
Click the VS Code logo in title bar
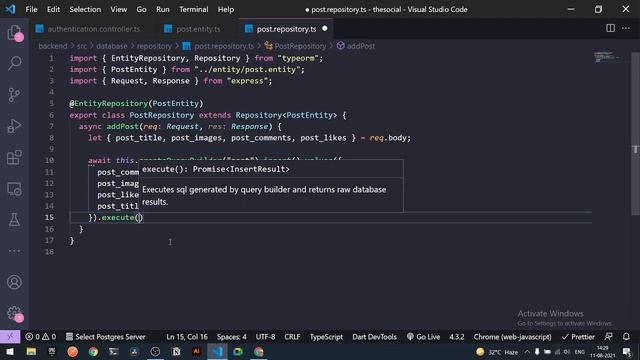click(x=11, y=9)
